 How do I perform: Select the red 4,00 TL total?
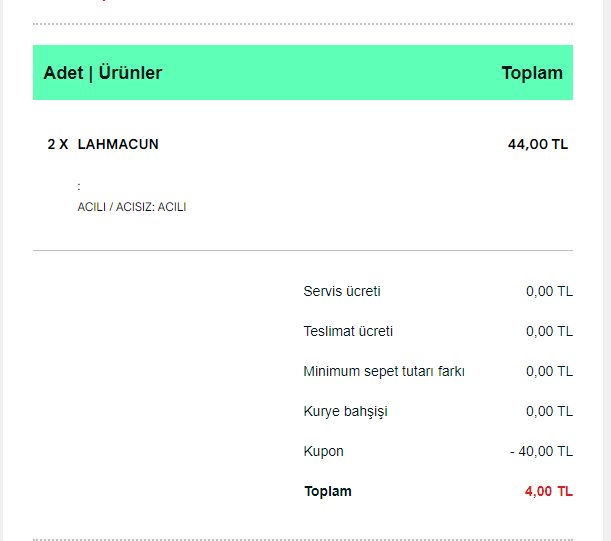(549, 491)
